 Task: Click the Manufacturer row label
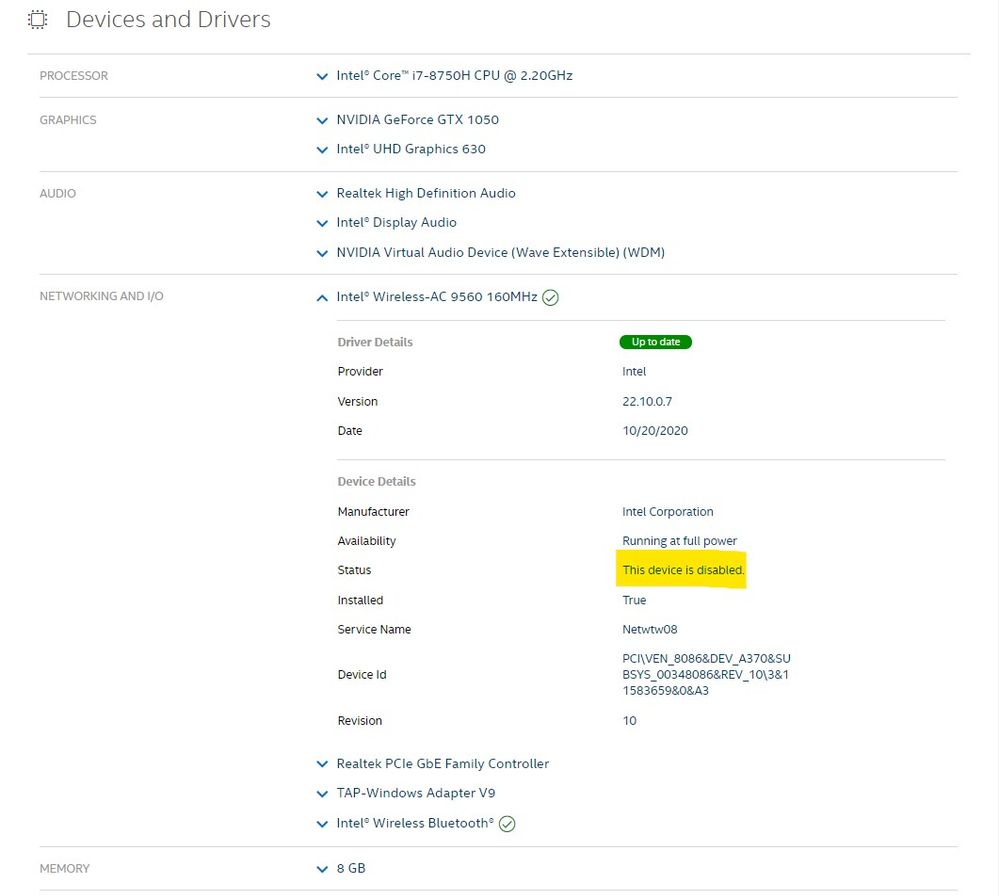click(x=373, y=512)
